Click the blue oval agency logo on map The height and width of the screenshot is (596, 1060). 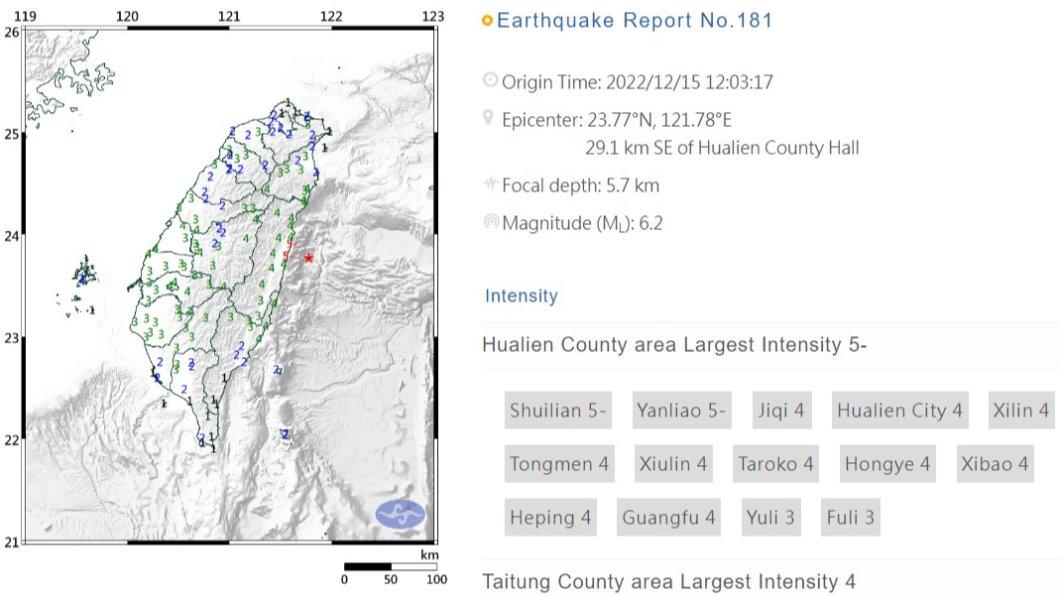click(400, 515)
